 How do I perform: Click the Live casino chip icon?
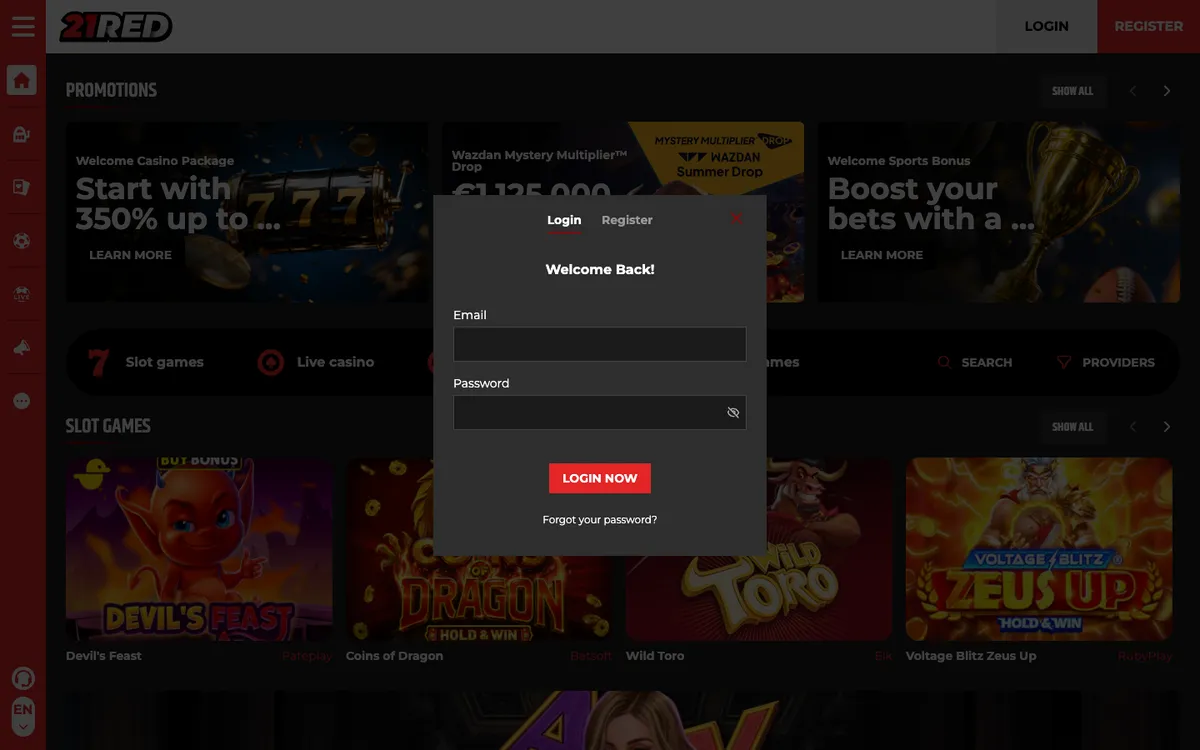(270, 362)
